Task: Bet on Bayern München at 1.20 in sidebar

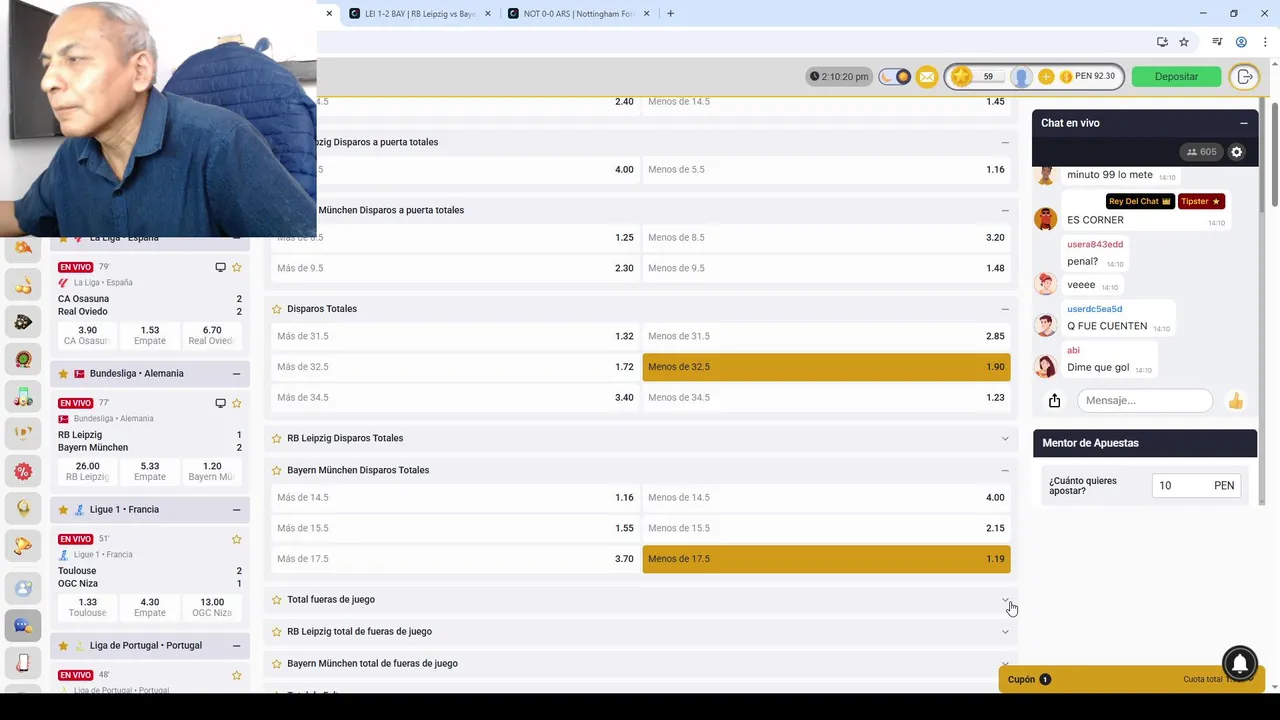Action: (x=212, y=471)
